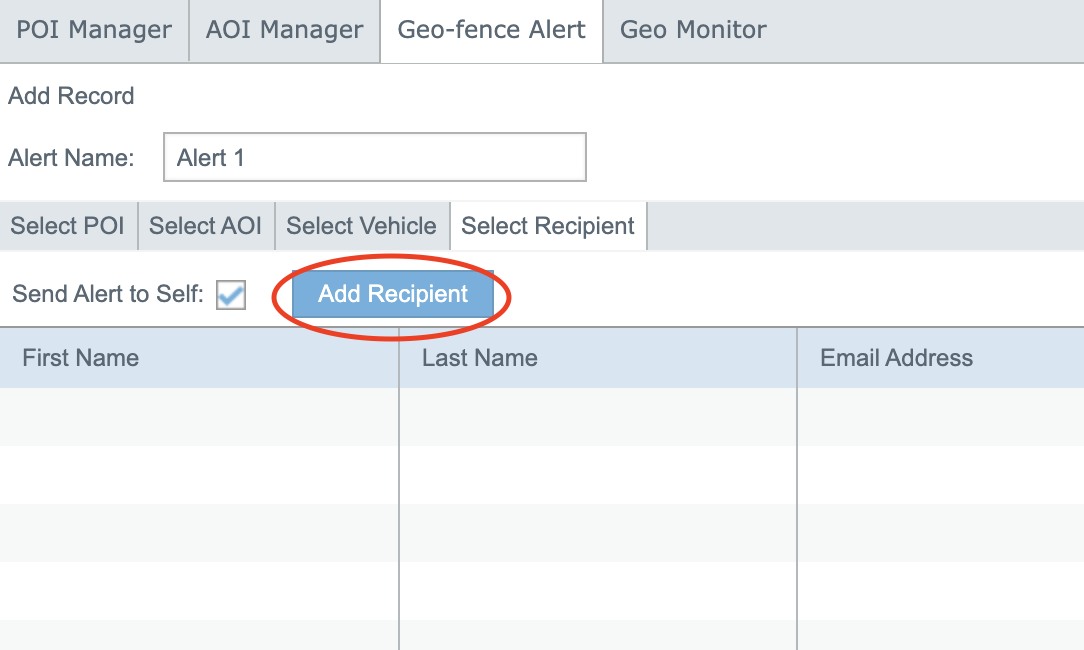Click the "Alert Name:" label text
Viewport: 1084px width, 650px height.
71,158
